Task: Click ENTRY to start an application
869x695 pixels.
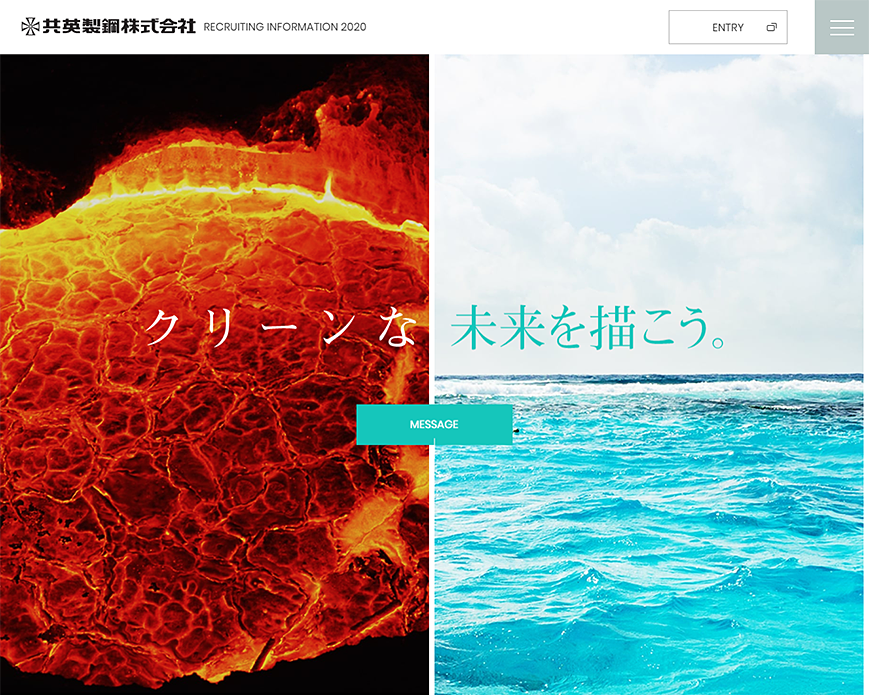Action: 727,27
